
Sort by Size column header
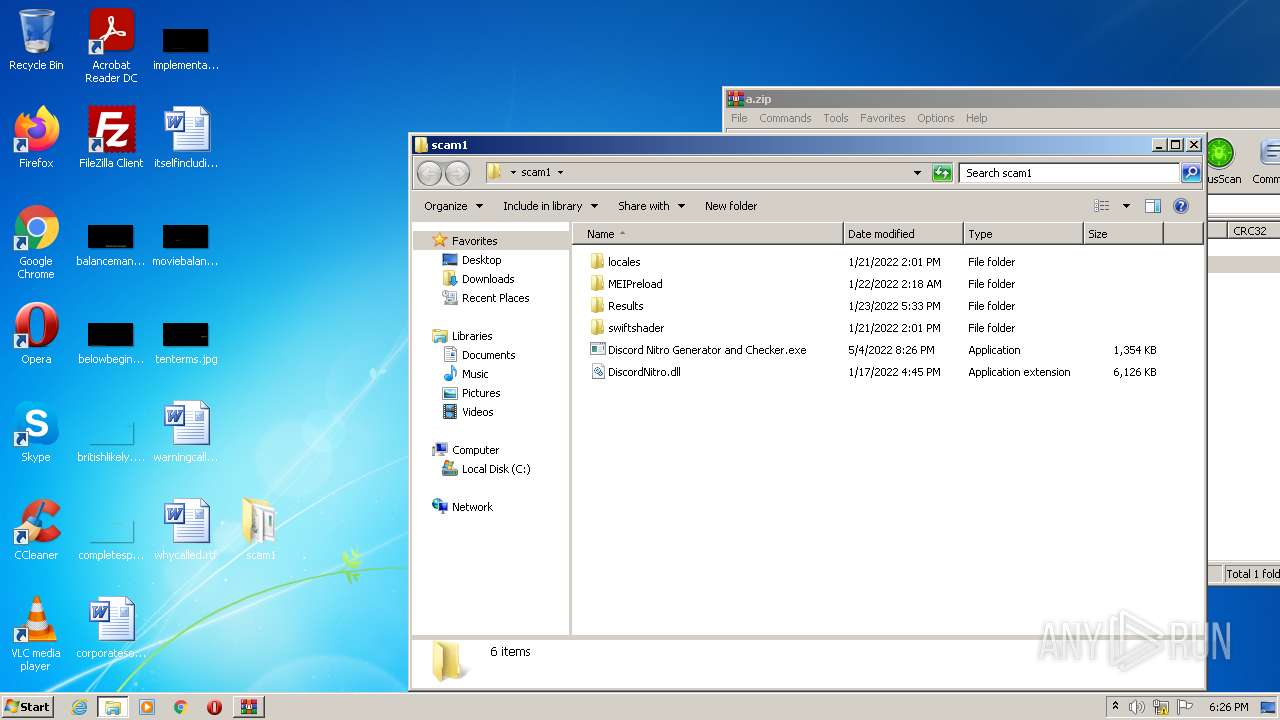[1123, 234]
